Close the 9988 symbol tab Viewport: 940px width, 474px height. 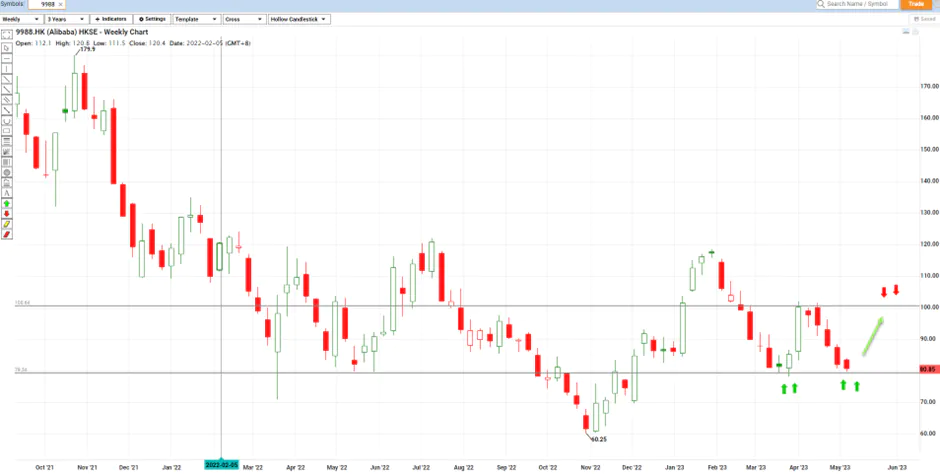point(61,4)
